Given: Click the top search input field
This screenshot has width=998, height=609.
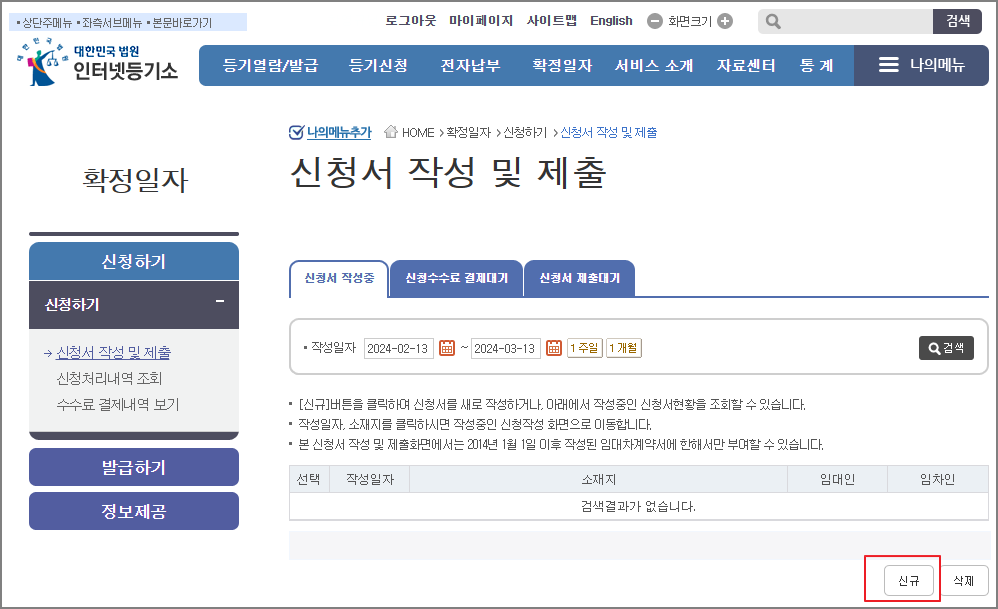Looking at the screenshot, I should point(850,20).
